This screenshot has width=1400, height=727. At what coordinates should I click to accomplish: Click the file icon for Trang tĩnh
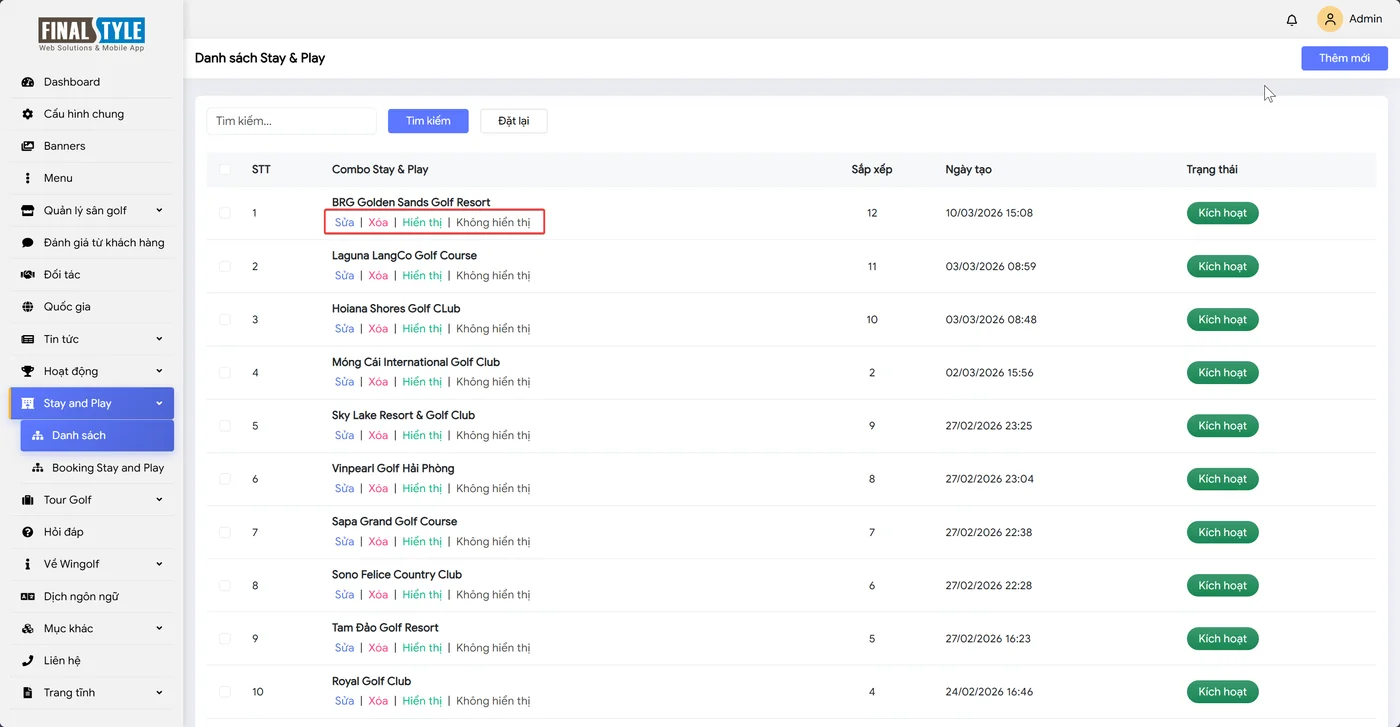(x=28, y=693)
